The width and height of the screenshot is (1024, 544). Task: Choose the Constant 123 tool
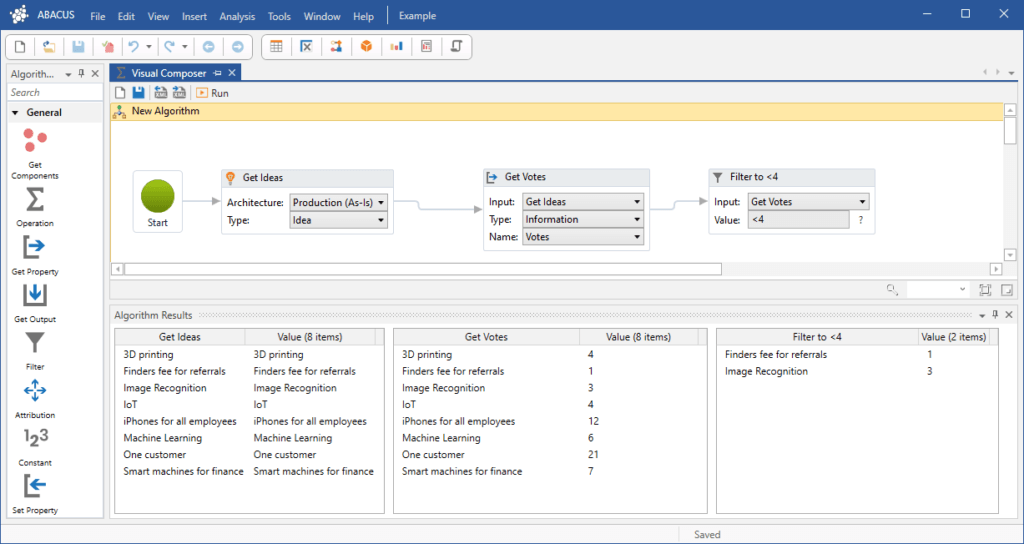point(34,438)
